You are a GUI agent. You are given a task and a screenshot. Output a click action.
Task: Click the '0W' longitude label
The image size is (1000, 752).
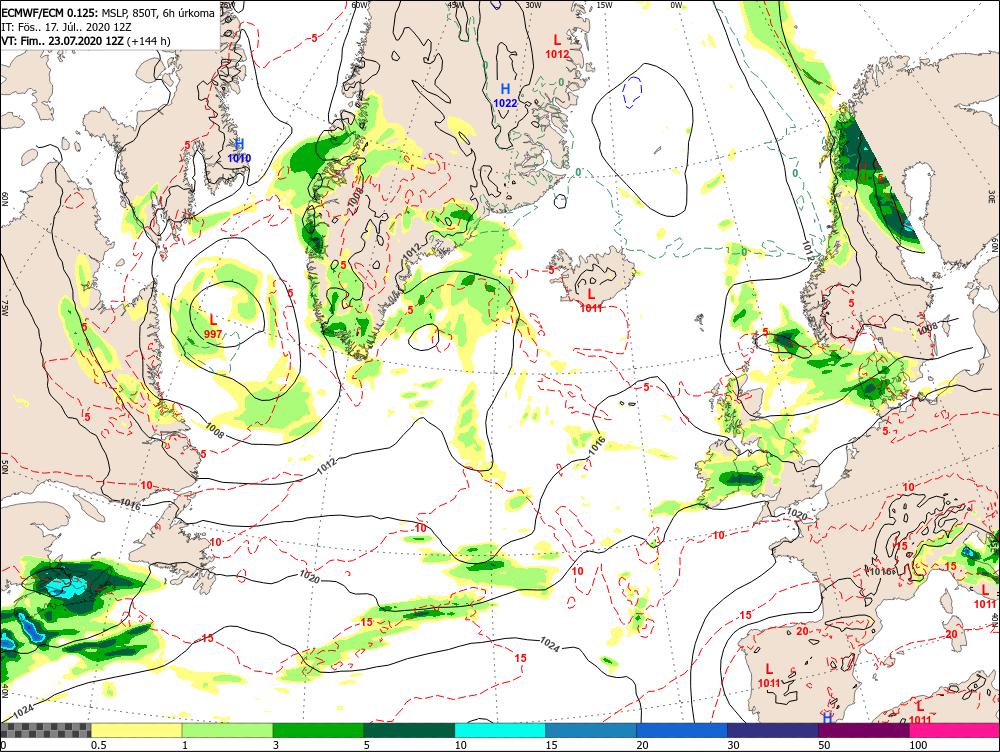tap(675, 4)
